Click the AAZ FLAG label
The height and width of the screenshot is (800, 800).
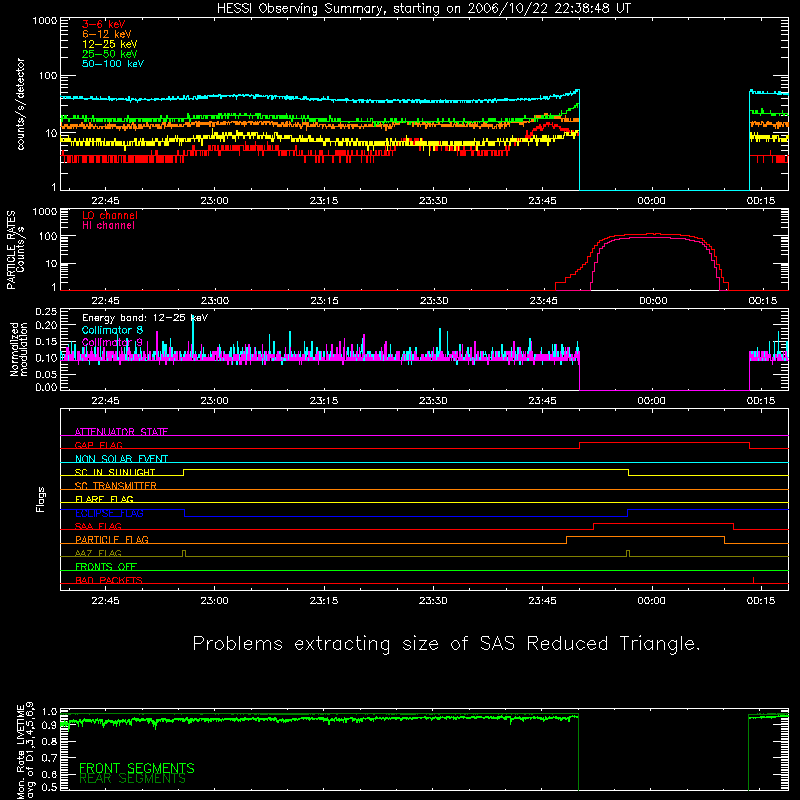[x=98, y=553]
